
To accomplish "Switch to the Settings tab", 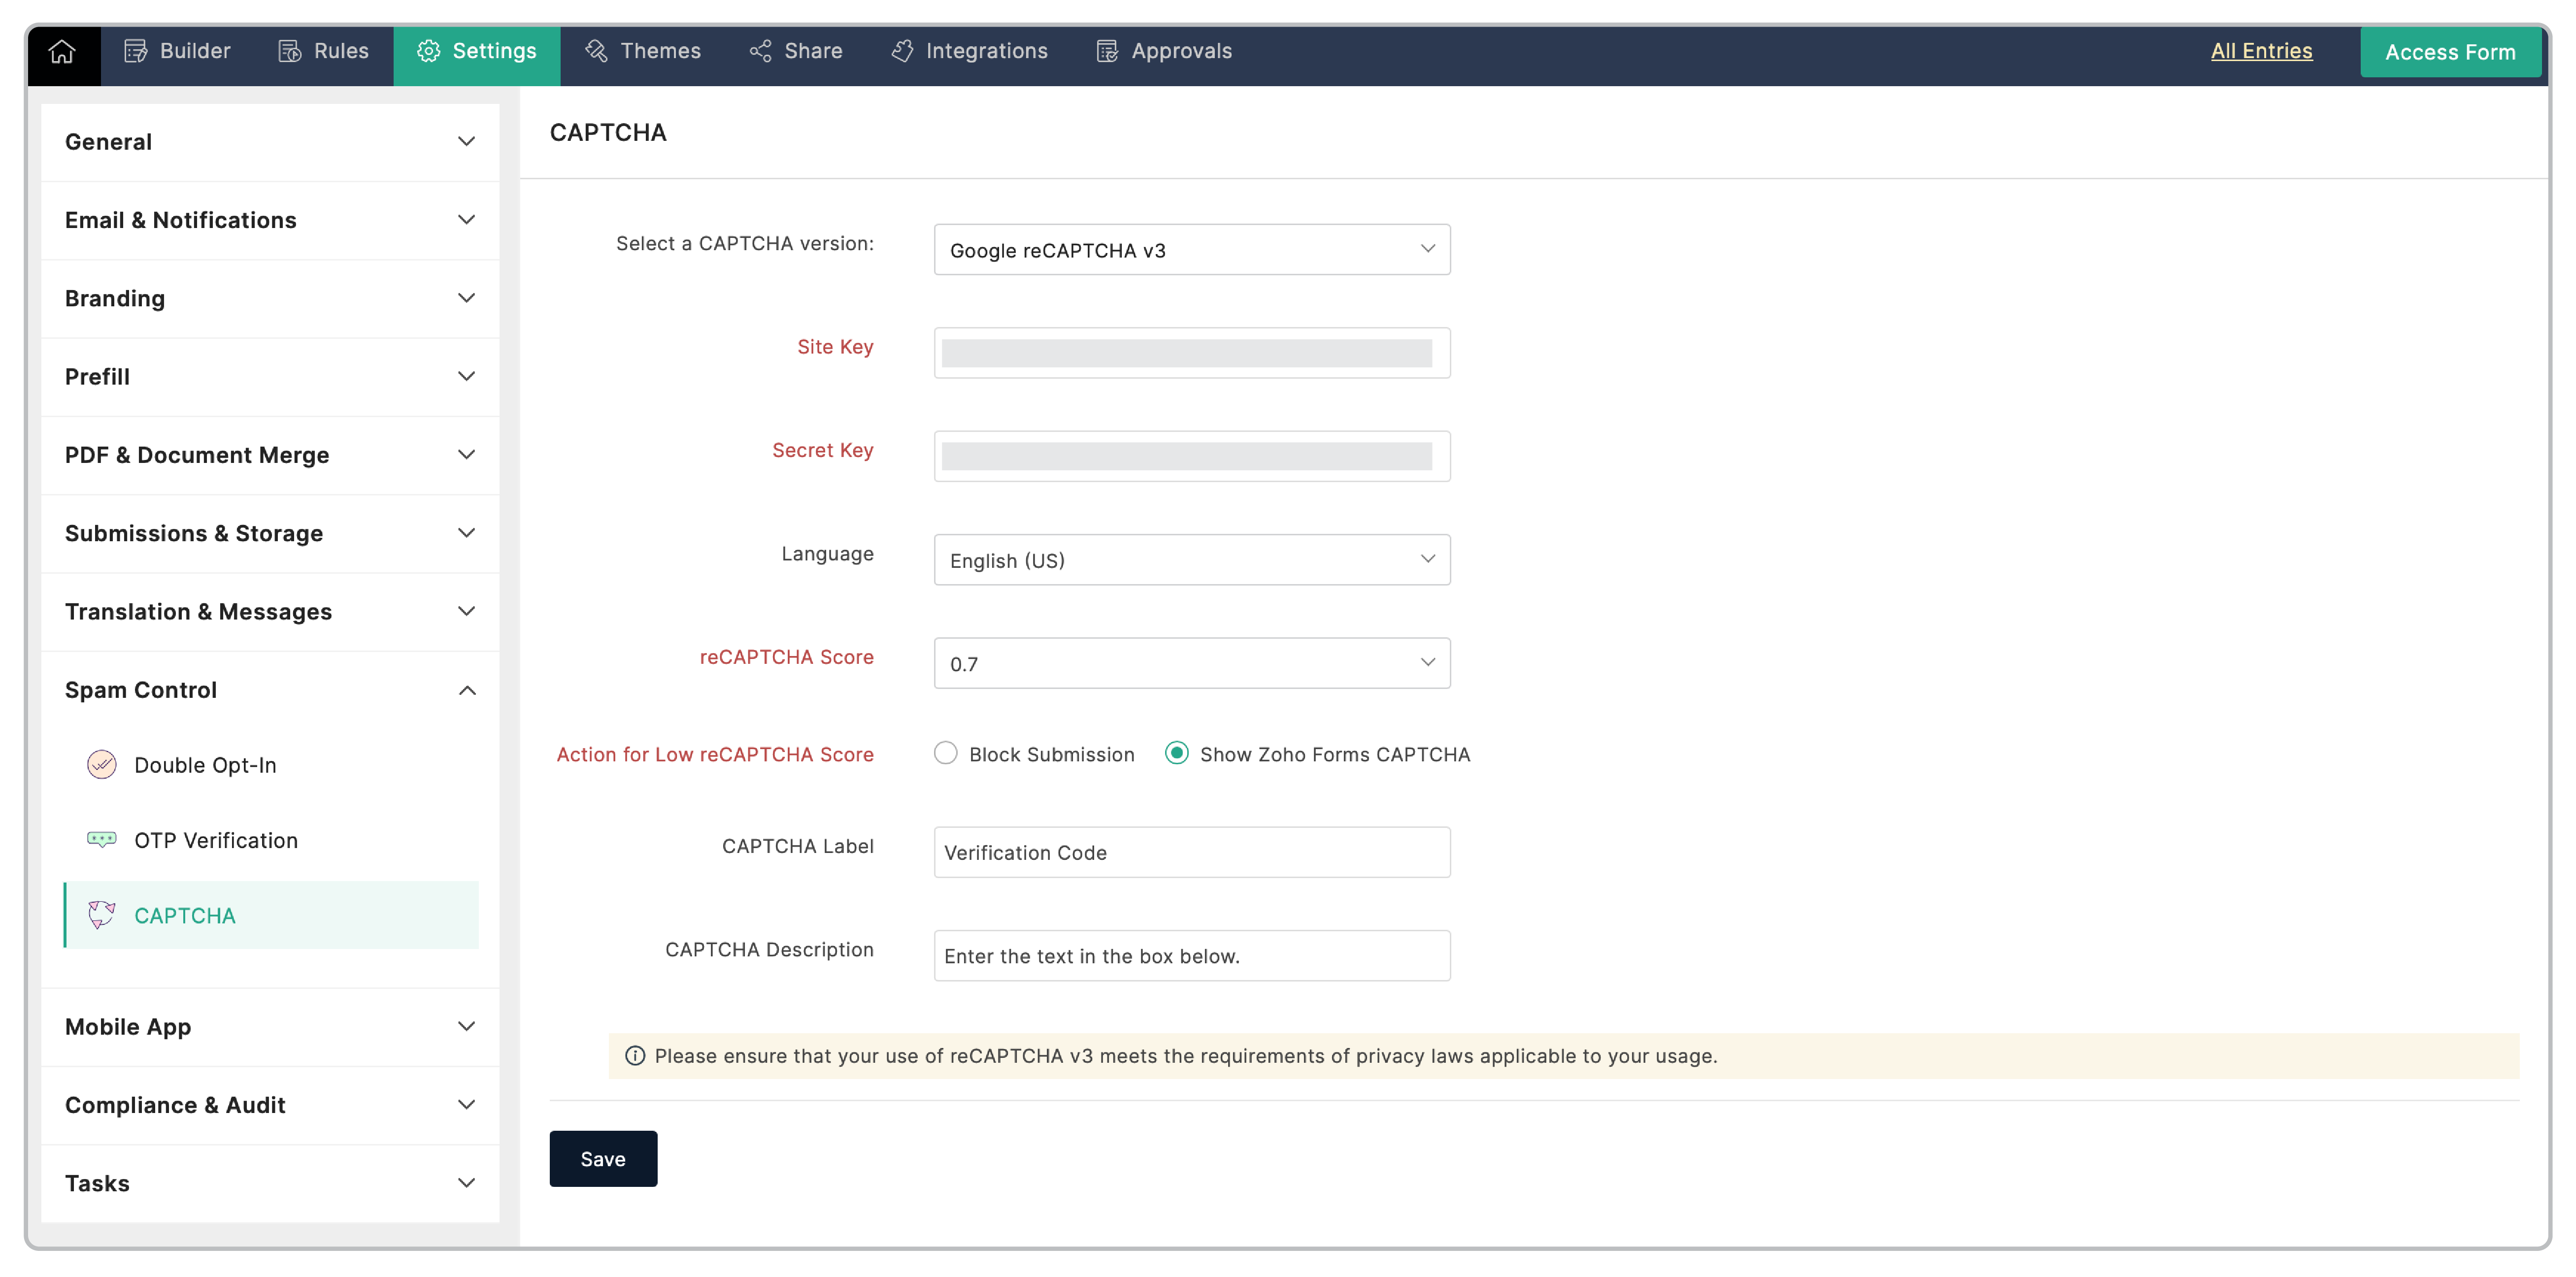I will point(477,51).
